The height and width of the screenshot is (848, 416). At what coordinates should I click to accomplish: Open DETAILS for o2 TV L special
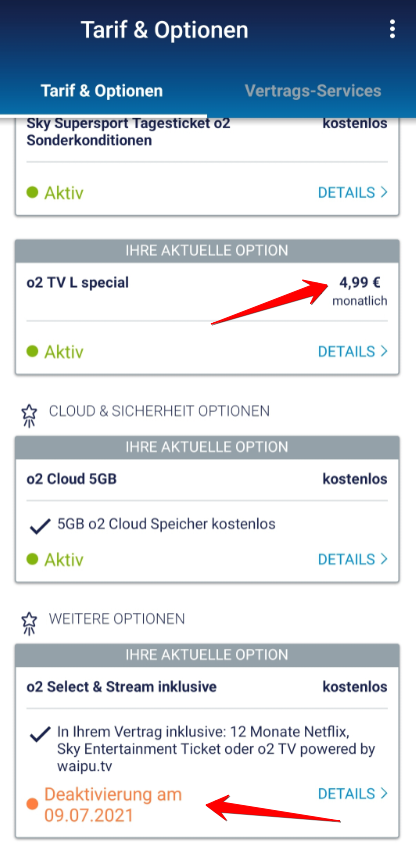click(x=353, y=352)
